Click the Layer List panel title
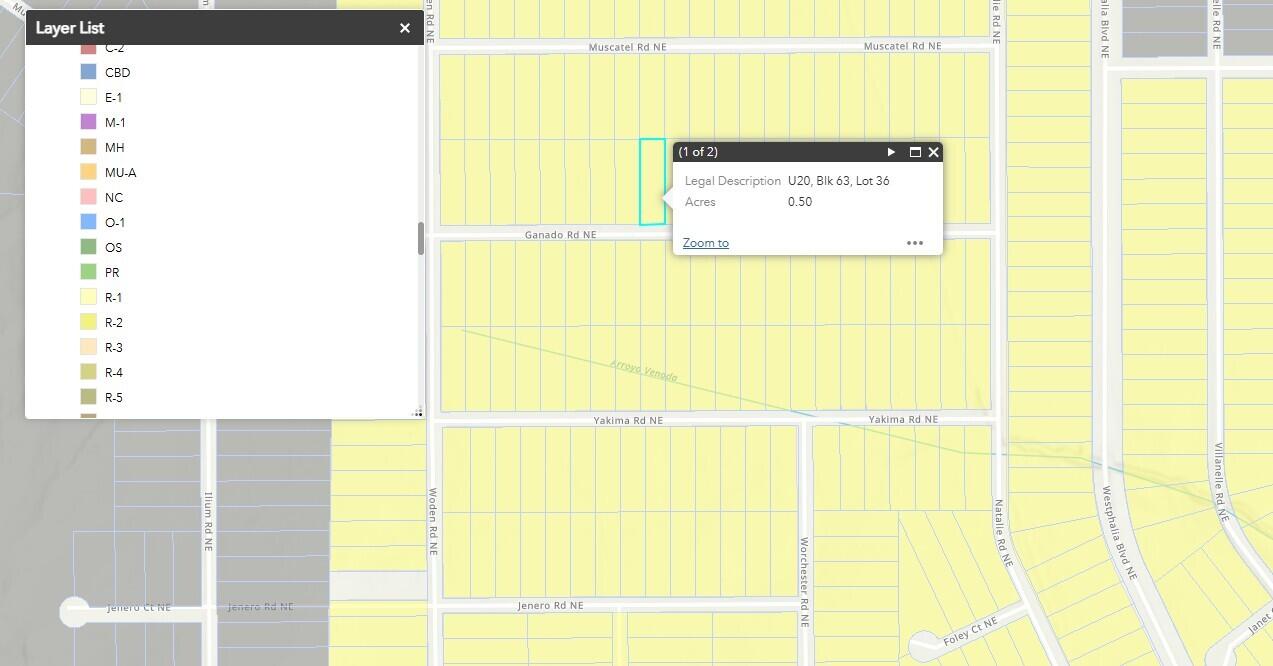1273x666 pixels. (70, 28)
